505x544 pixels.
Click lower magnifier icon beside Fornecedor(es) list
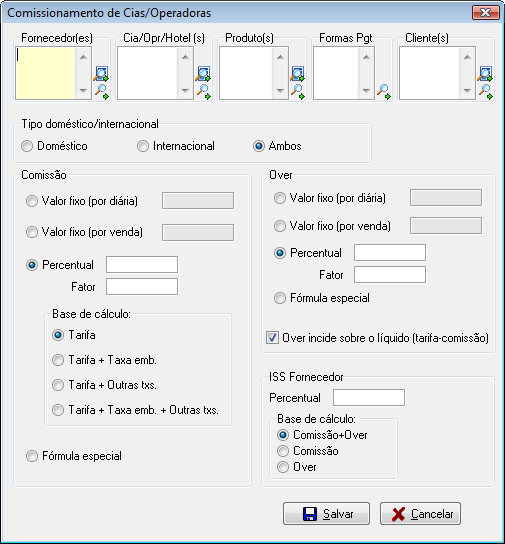click(102, 92)
